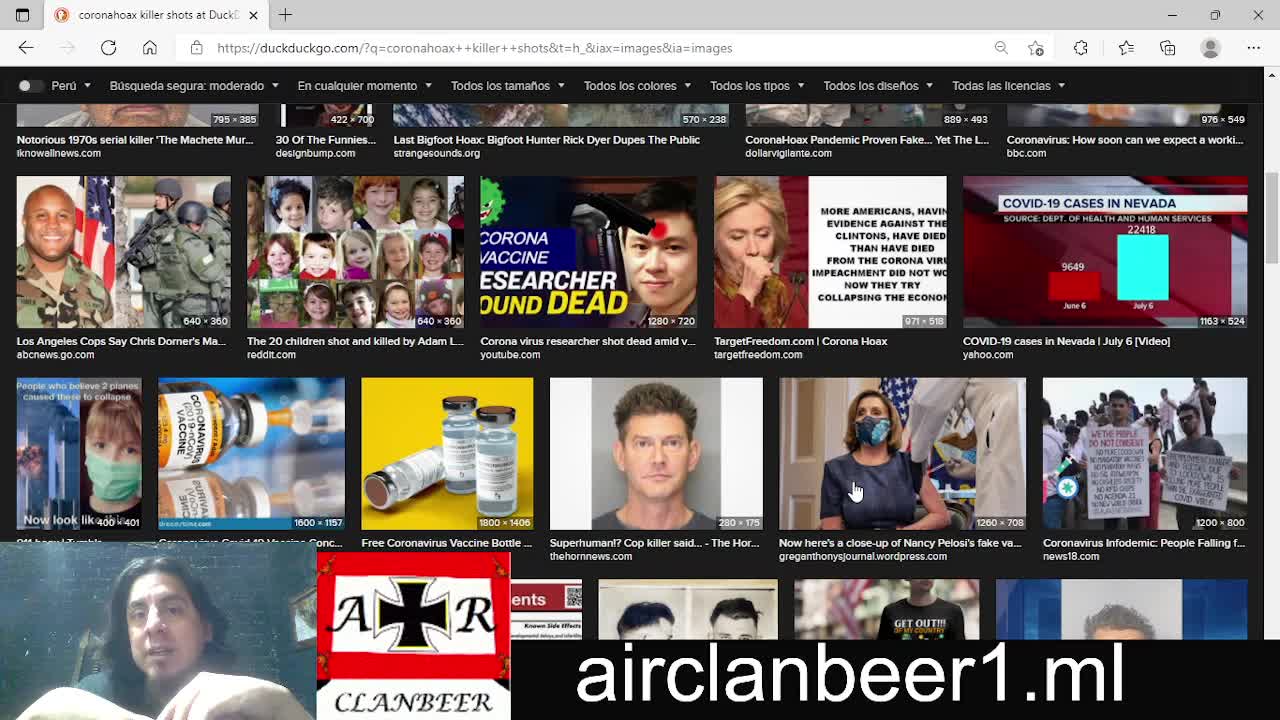
Task: Open the Favorites list
Action: pos(1126,48)
